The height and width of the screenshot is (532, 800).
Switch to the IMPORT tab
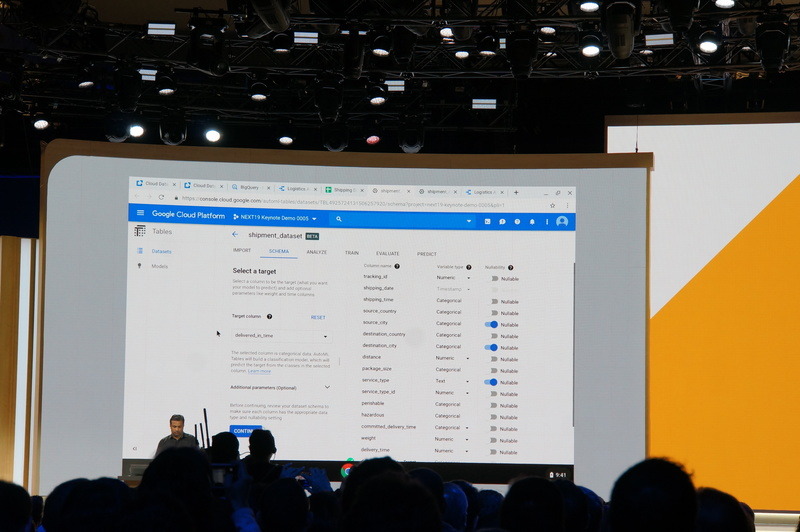click(242, 250)
